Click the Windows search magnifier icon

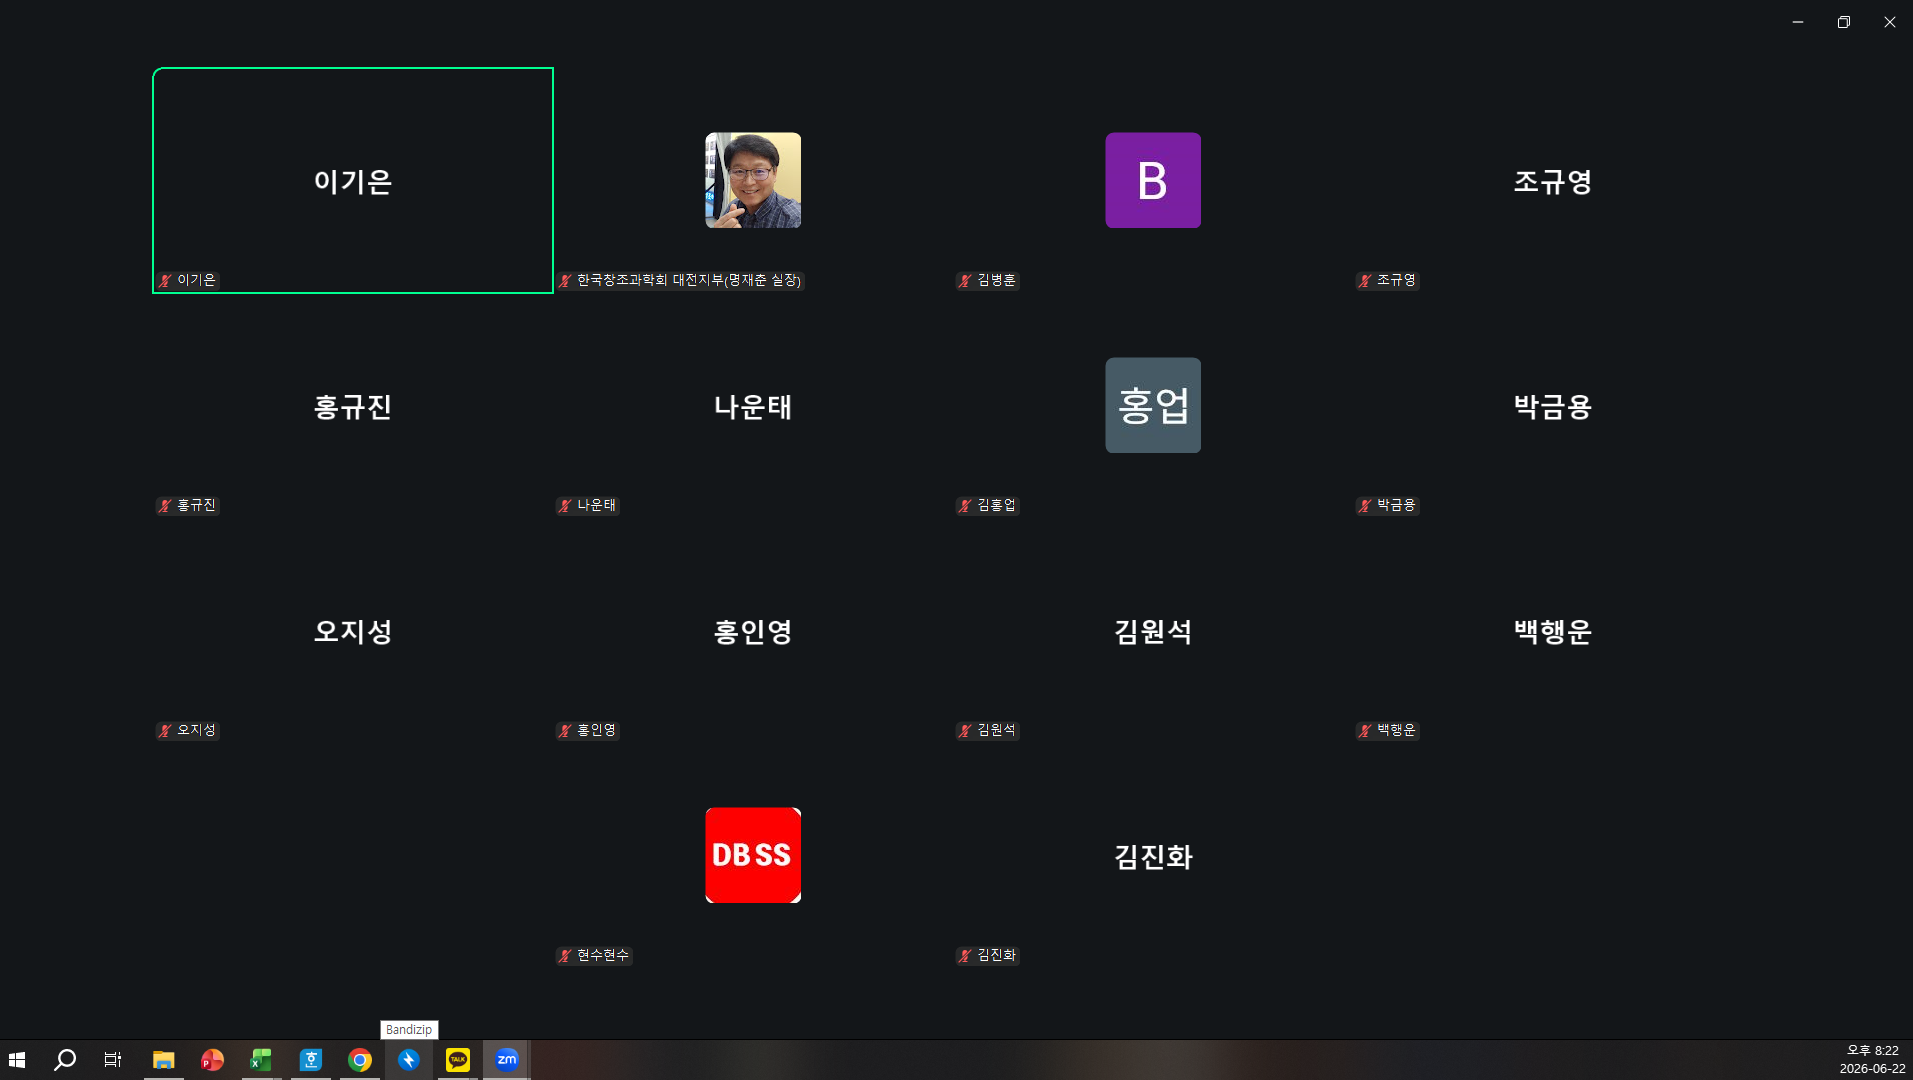65,1060
